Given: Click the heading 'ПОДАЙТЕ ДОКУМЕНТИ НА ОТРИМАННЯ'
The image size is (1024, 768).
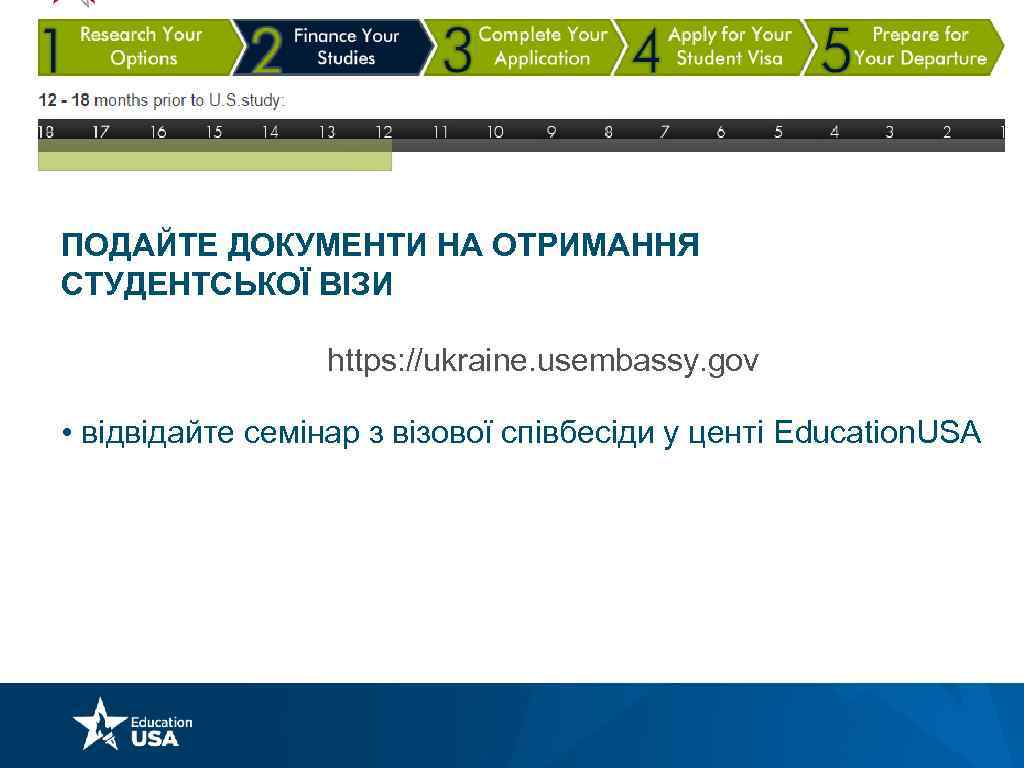Looking at the screenshot, I should coord(380,245).
